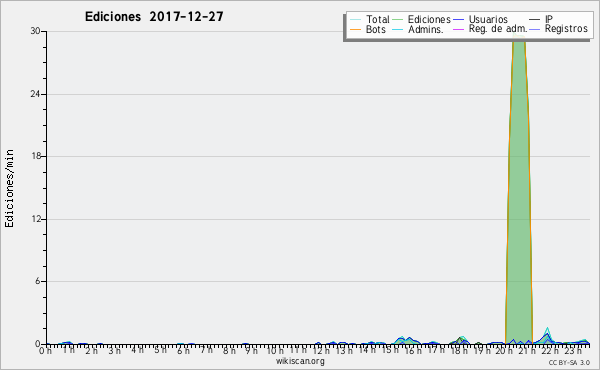Viewport: 600px width, 370px height.
Task: Click the x-axis label '23 h'
Action: (x=573, y=350)
